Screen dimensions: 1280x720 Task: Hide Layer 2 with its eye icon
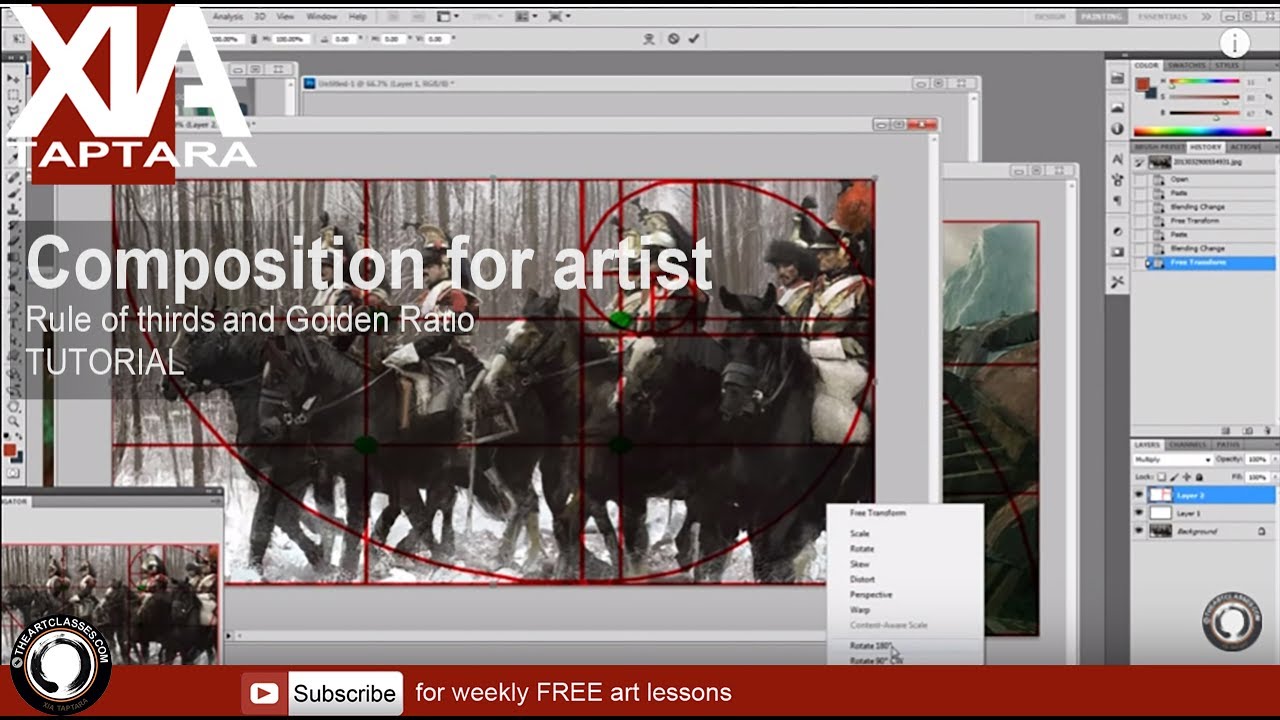tap(1139, 495)
